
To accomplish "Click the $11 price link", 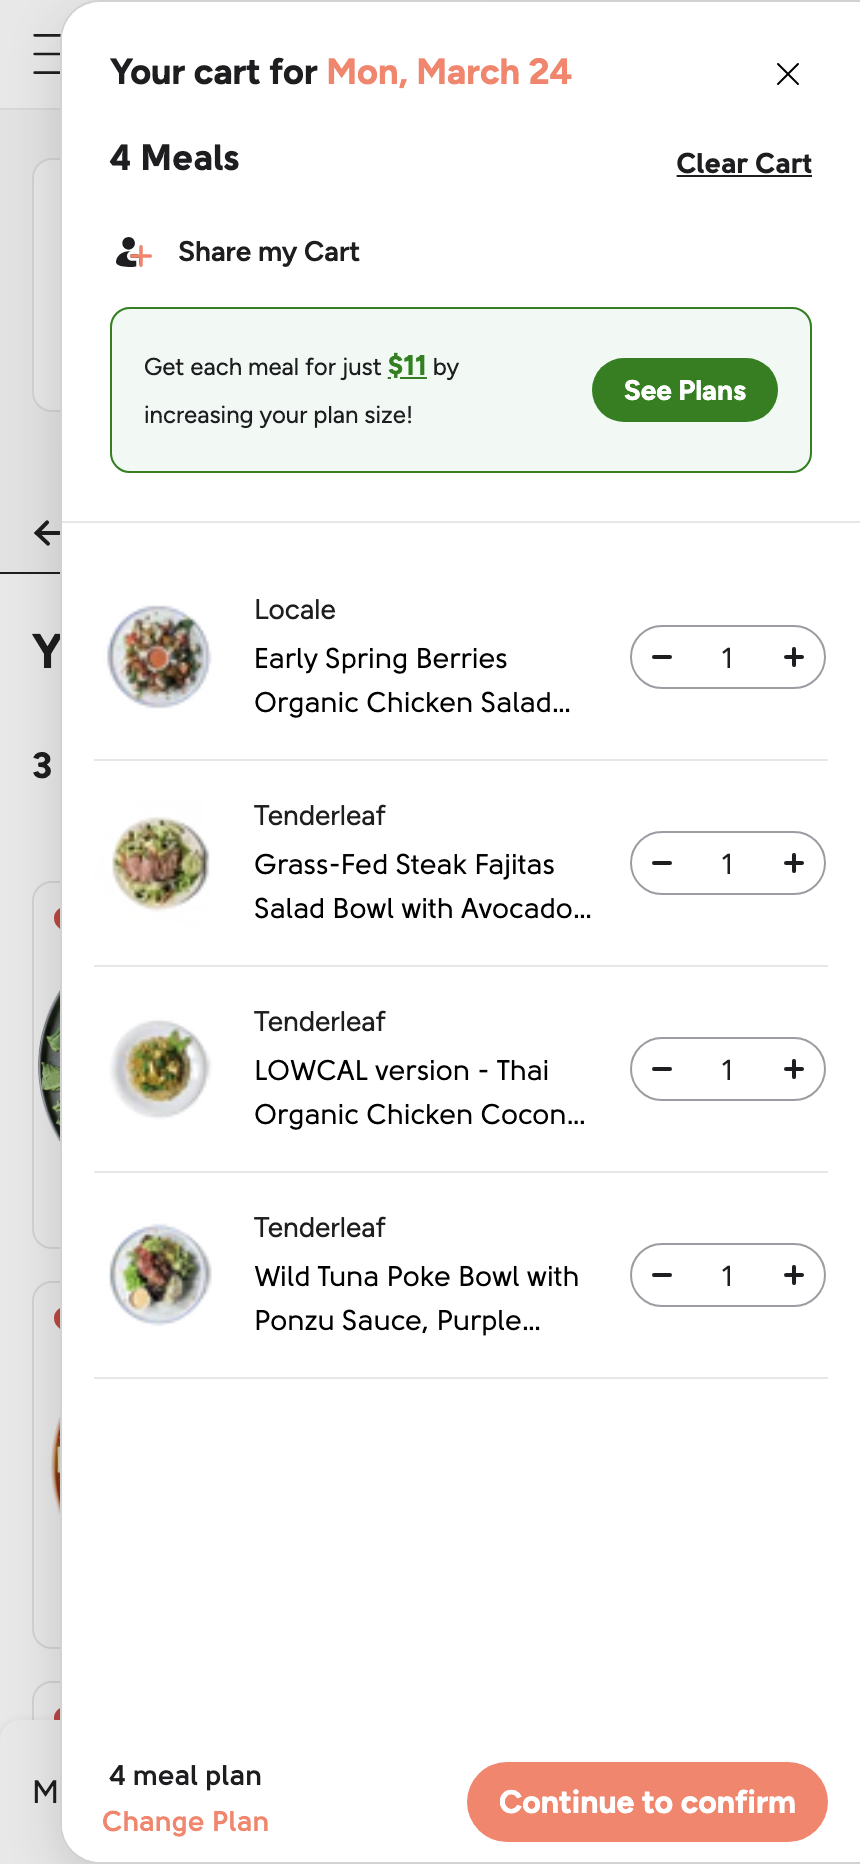I will click(x=407, y=366).
